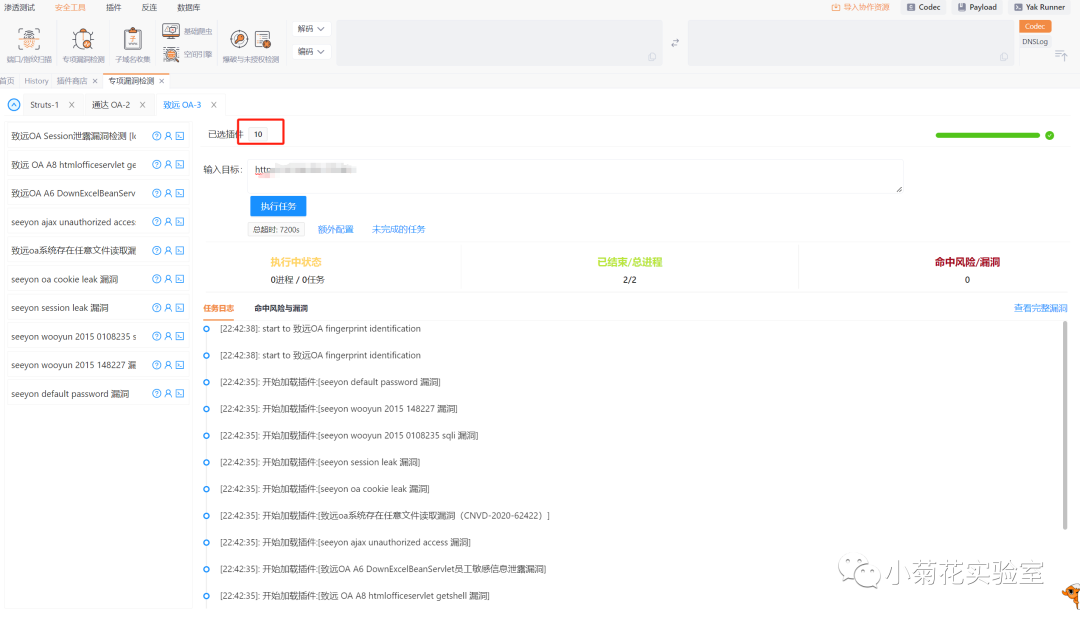Open the port/fingerprint scan tool

pos(29,45)
